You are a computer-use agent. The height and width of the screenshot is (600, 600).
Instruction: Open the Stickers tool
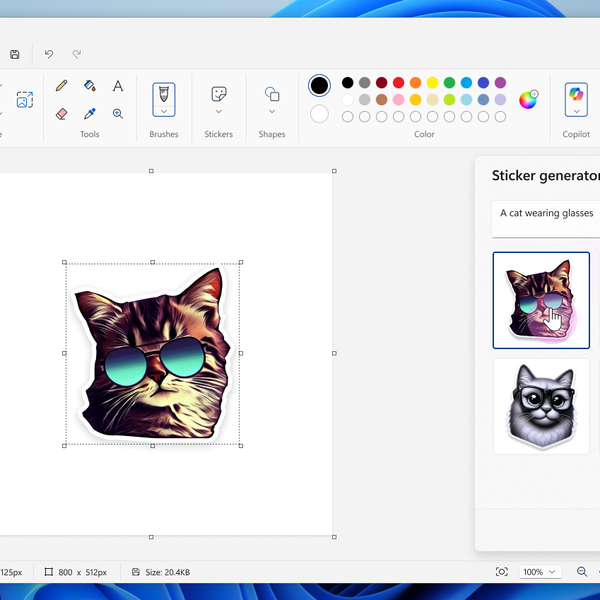click(x=219, y=94)
